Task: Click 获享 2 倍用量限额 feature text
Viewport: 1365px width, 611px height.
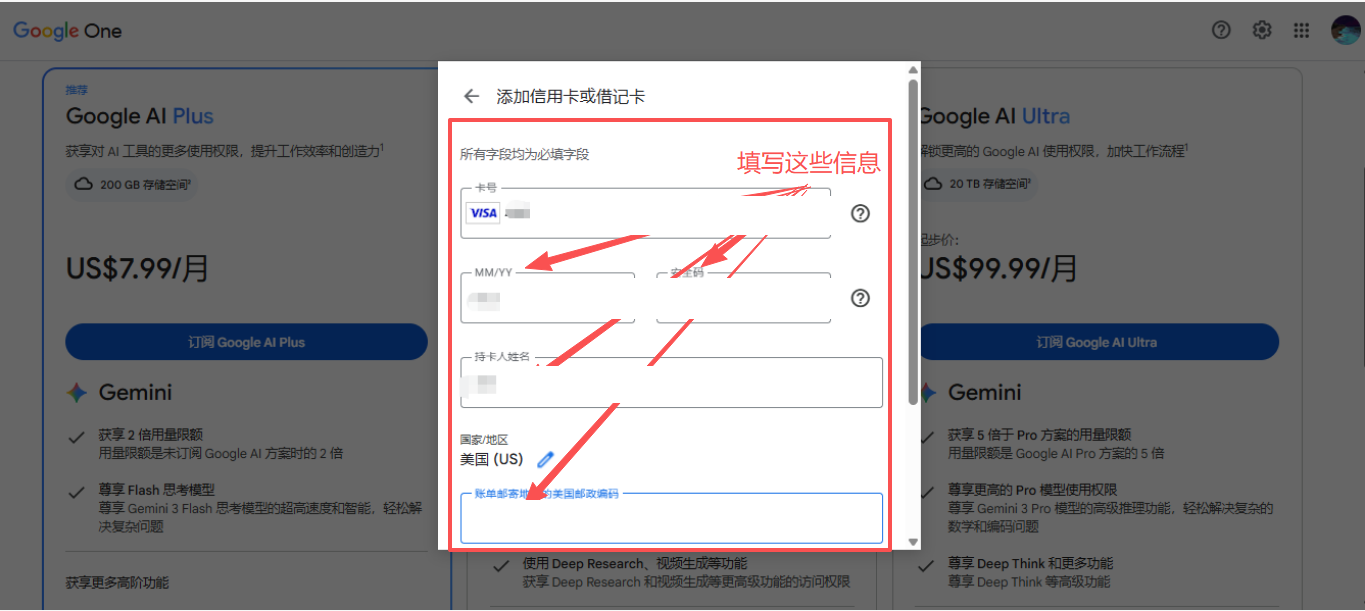Action: (151, 435)
